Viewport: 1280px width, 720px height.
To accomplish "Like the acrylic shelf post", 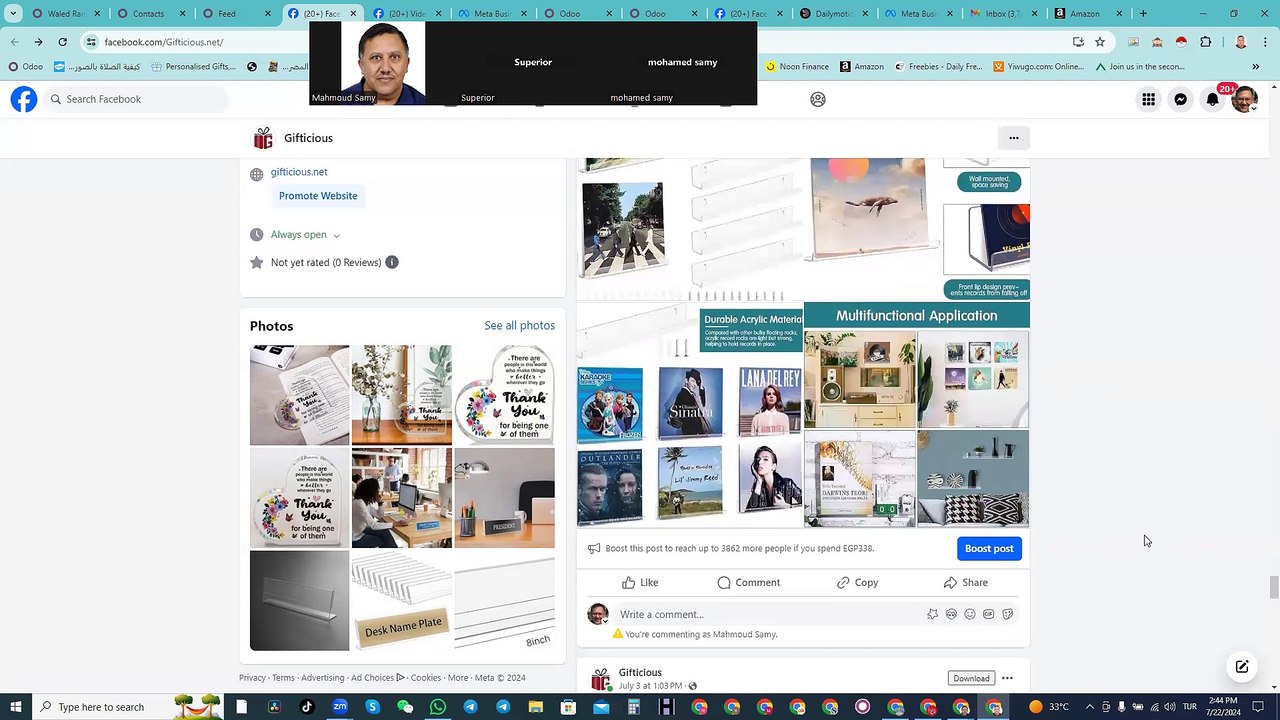I will (640, 582).
